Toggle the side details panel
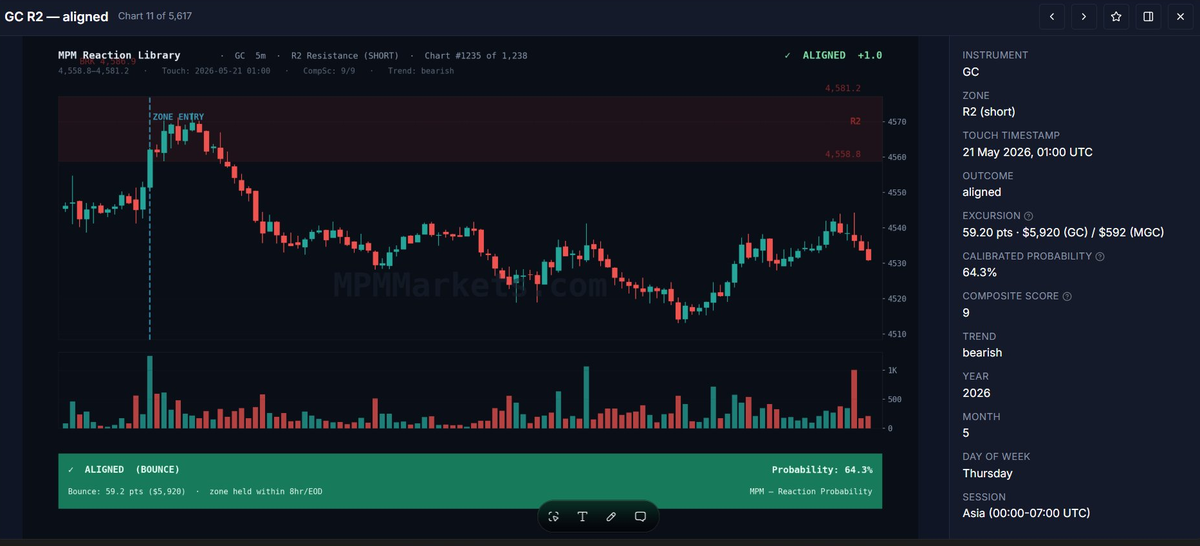 pyautogui.click(x=1148, y=16)
